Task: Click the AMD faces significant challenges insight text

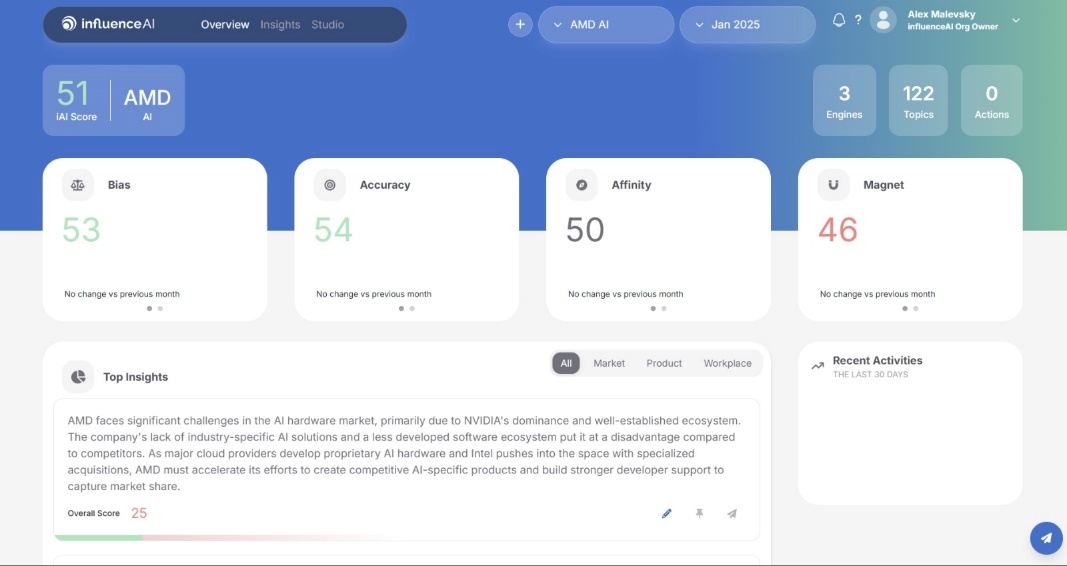Action: tap(404, 454)
